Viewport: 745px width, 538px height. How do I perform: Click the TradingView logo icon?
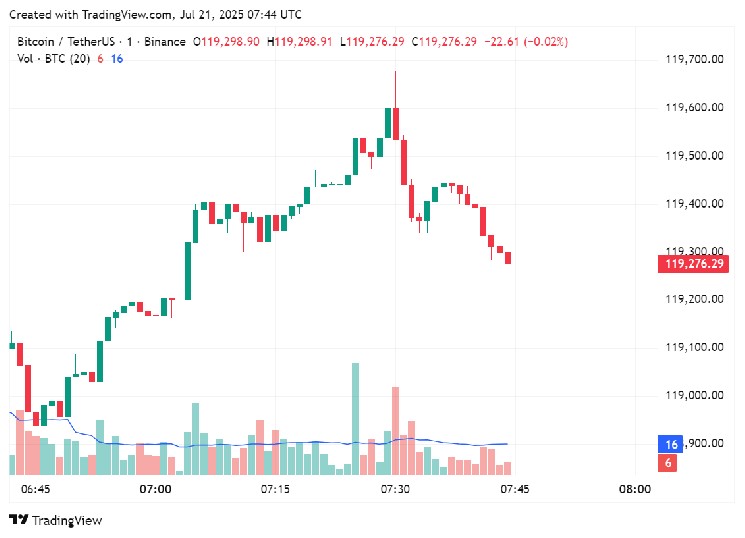coord(17,520)
